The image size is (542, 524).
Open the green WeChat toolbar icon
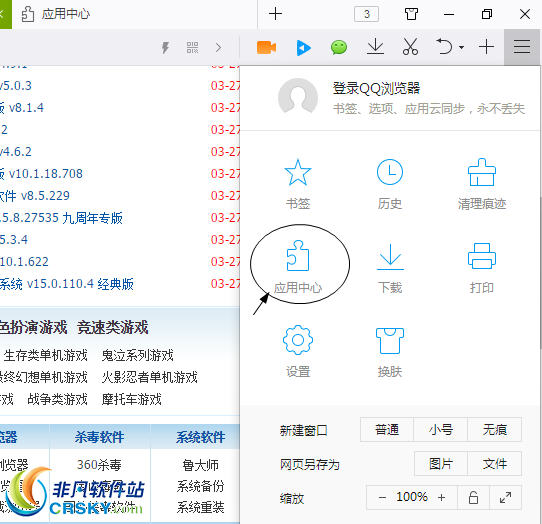coord(339,47)
